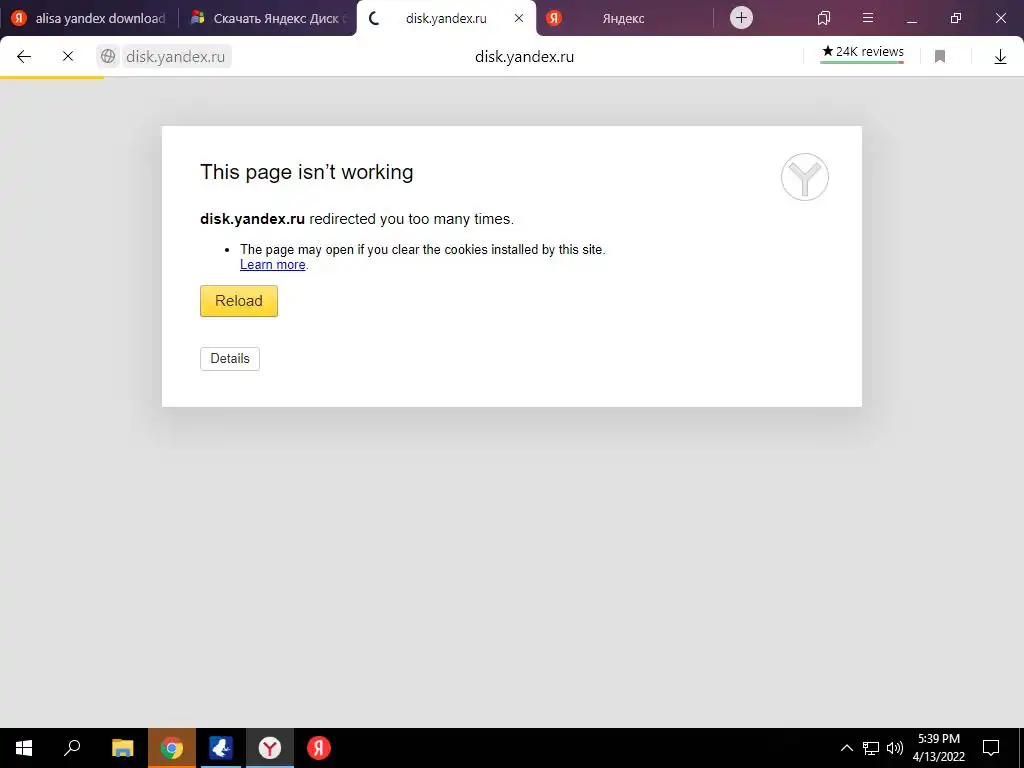The image size is (1024, 768).
Task: Switch to the Яндекс tab
Action: [x=623, y=18]
